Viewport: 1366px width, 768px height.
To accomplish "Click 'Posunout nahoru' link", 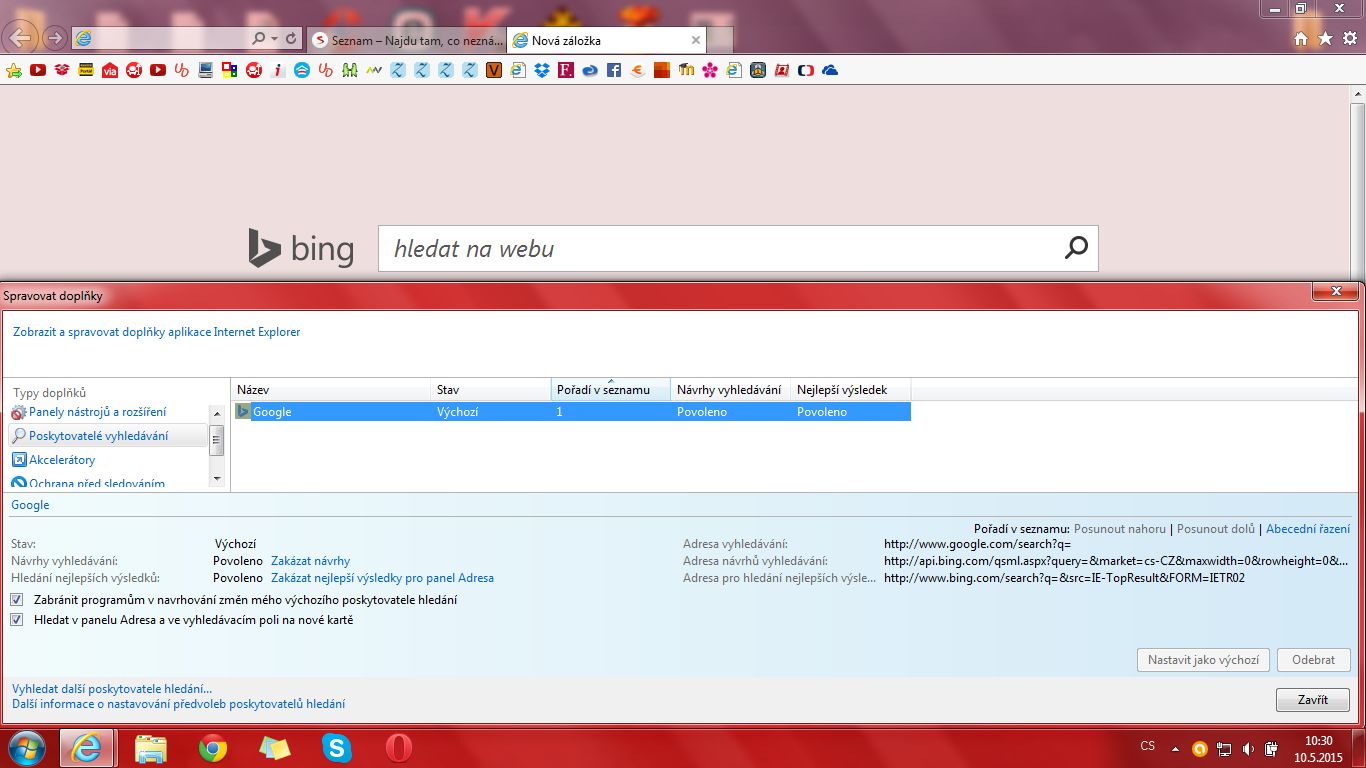I will click(x=1120, y=529).
